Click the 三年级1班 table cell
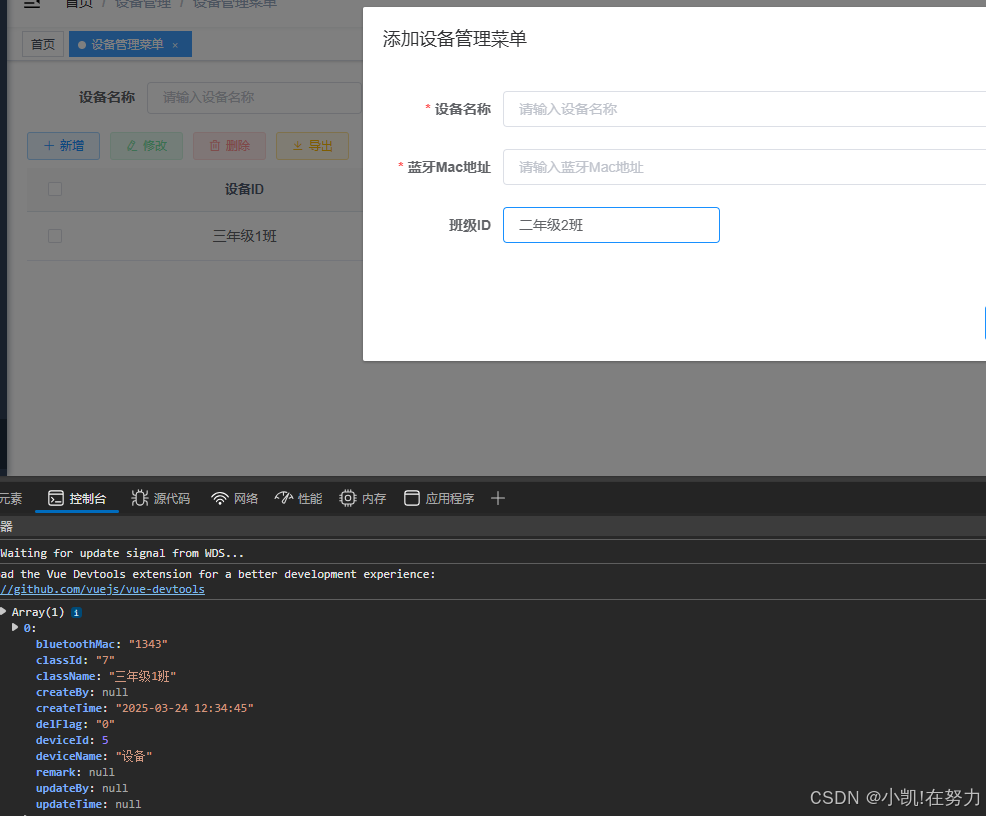This screenshot has width=986, height=816. coord(244,236)
